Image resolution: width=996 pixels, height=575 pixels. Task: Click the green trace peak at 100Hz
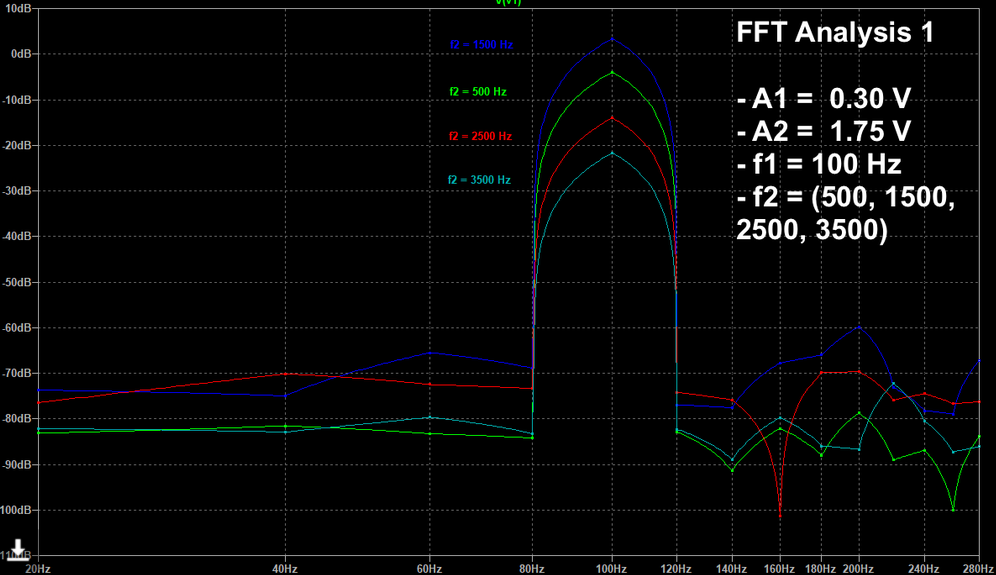(612, 72)
